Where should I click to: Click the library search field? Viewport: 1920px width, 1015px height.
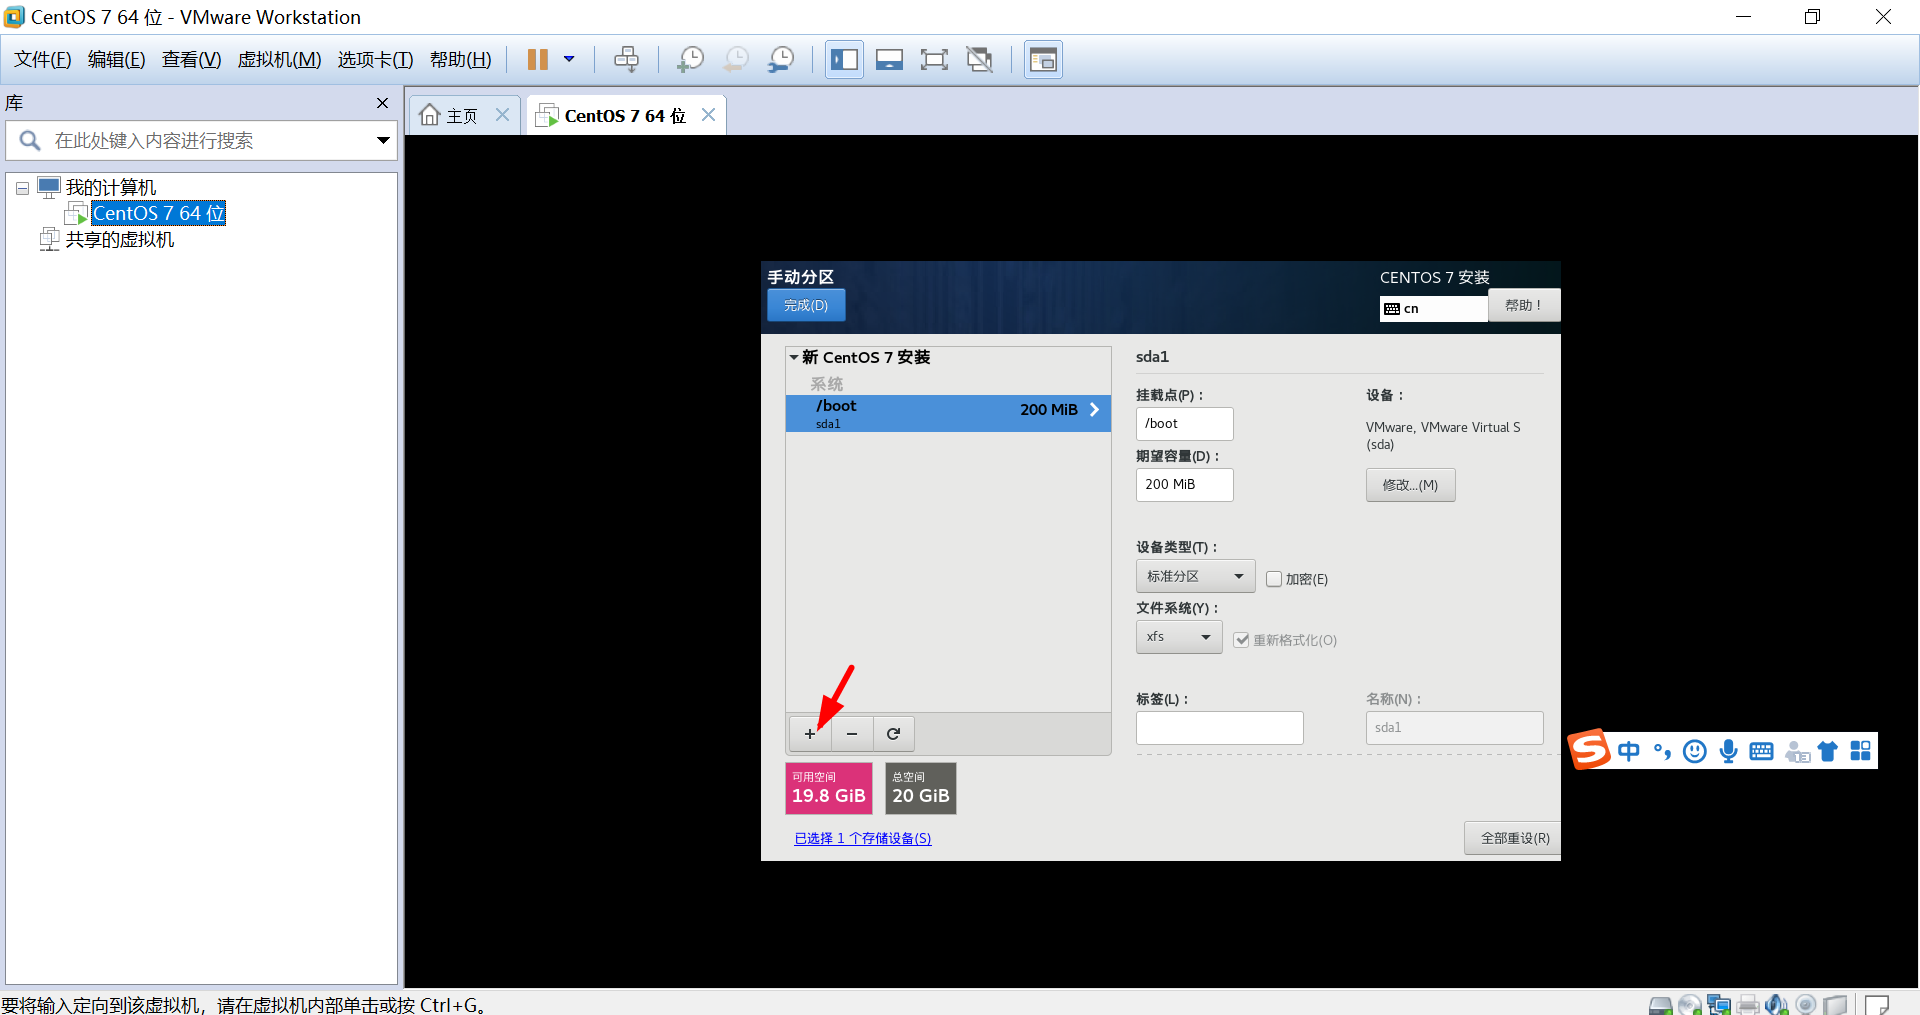click(x=200, y=141)
